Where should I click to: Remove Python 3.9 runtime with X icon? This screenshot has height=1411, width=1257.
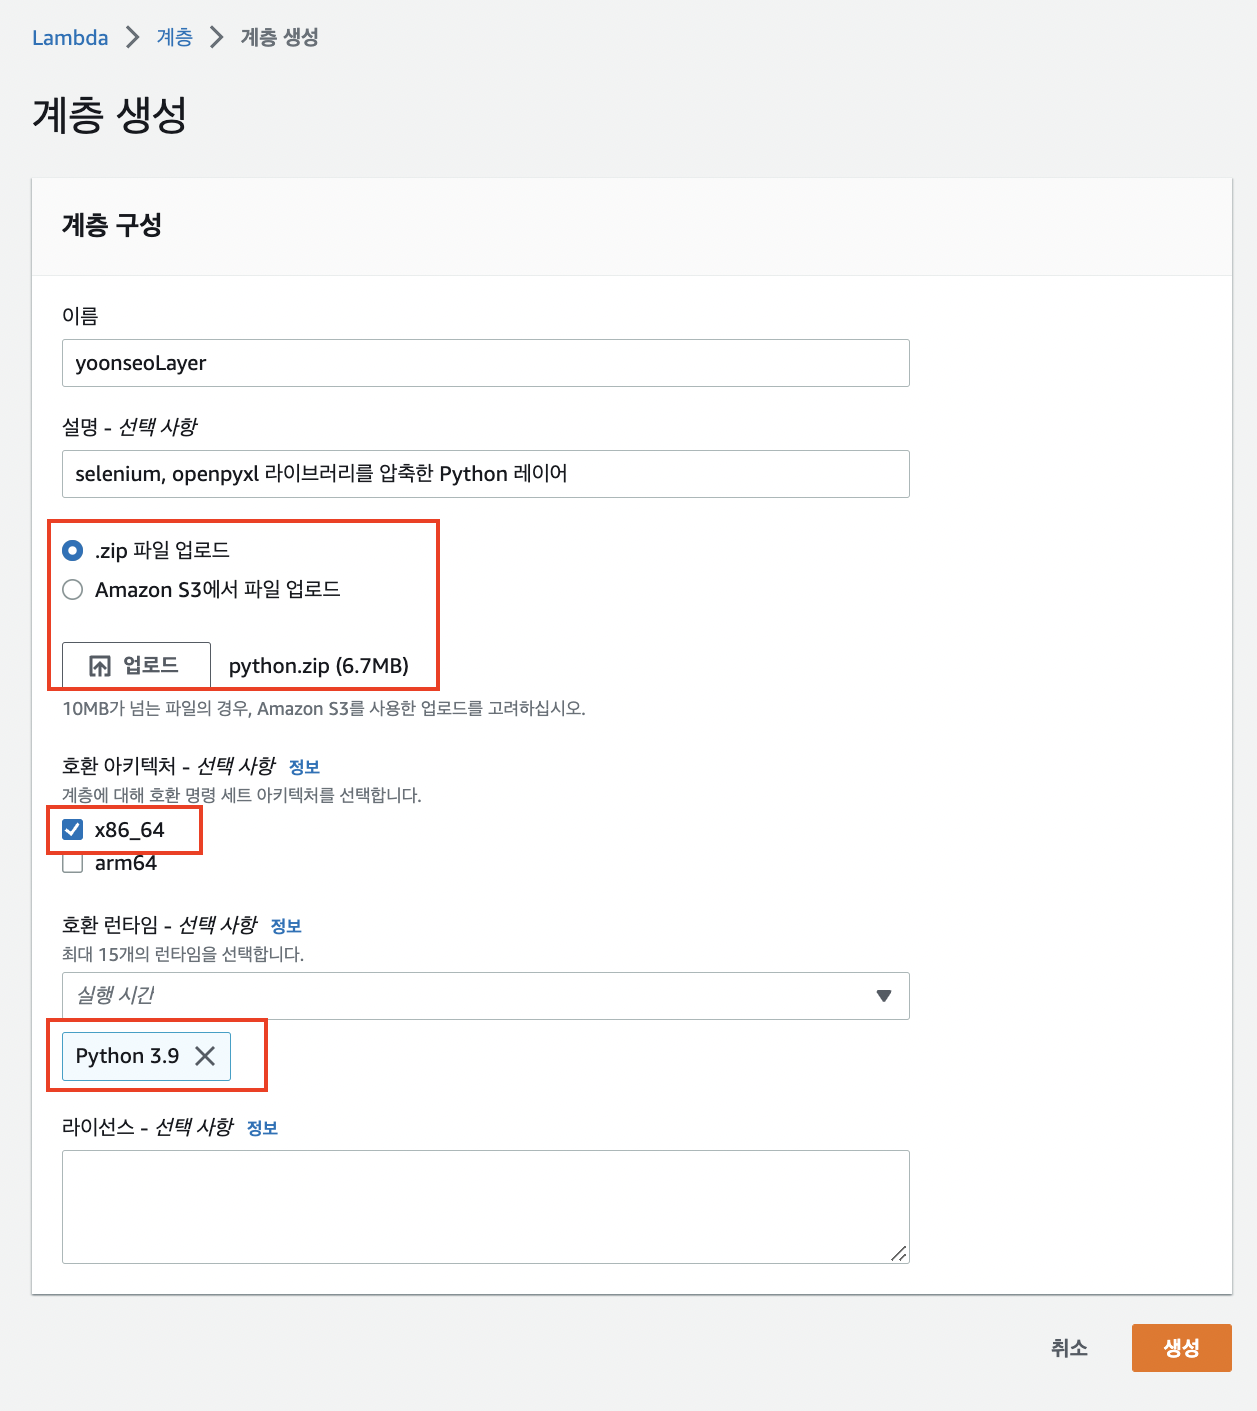pyautogui.click(x=205, y=1056)
